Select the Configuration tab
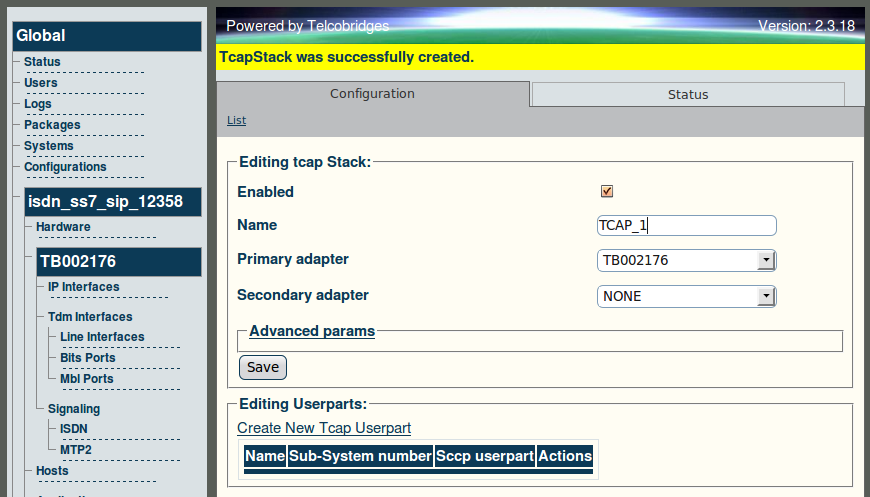Image resolution: width=870 pixels, height=497 pixels. coord(372,94)
